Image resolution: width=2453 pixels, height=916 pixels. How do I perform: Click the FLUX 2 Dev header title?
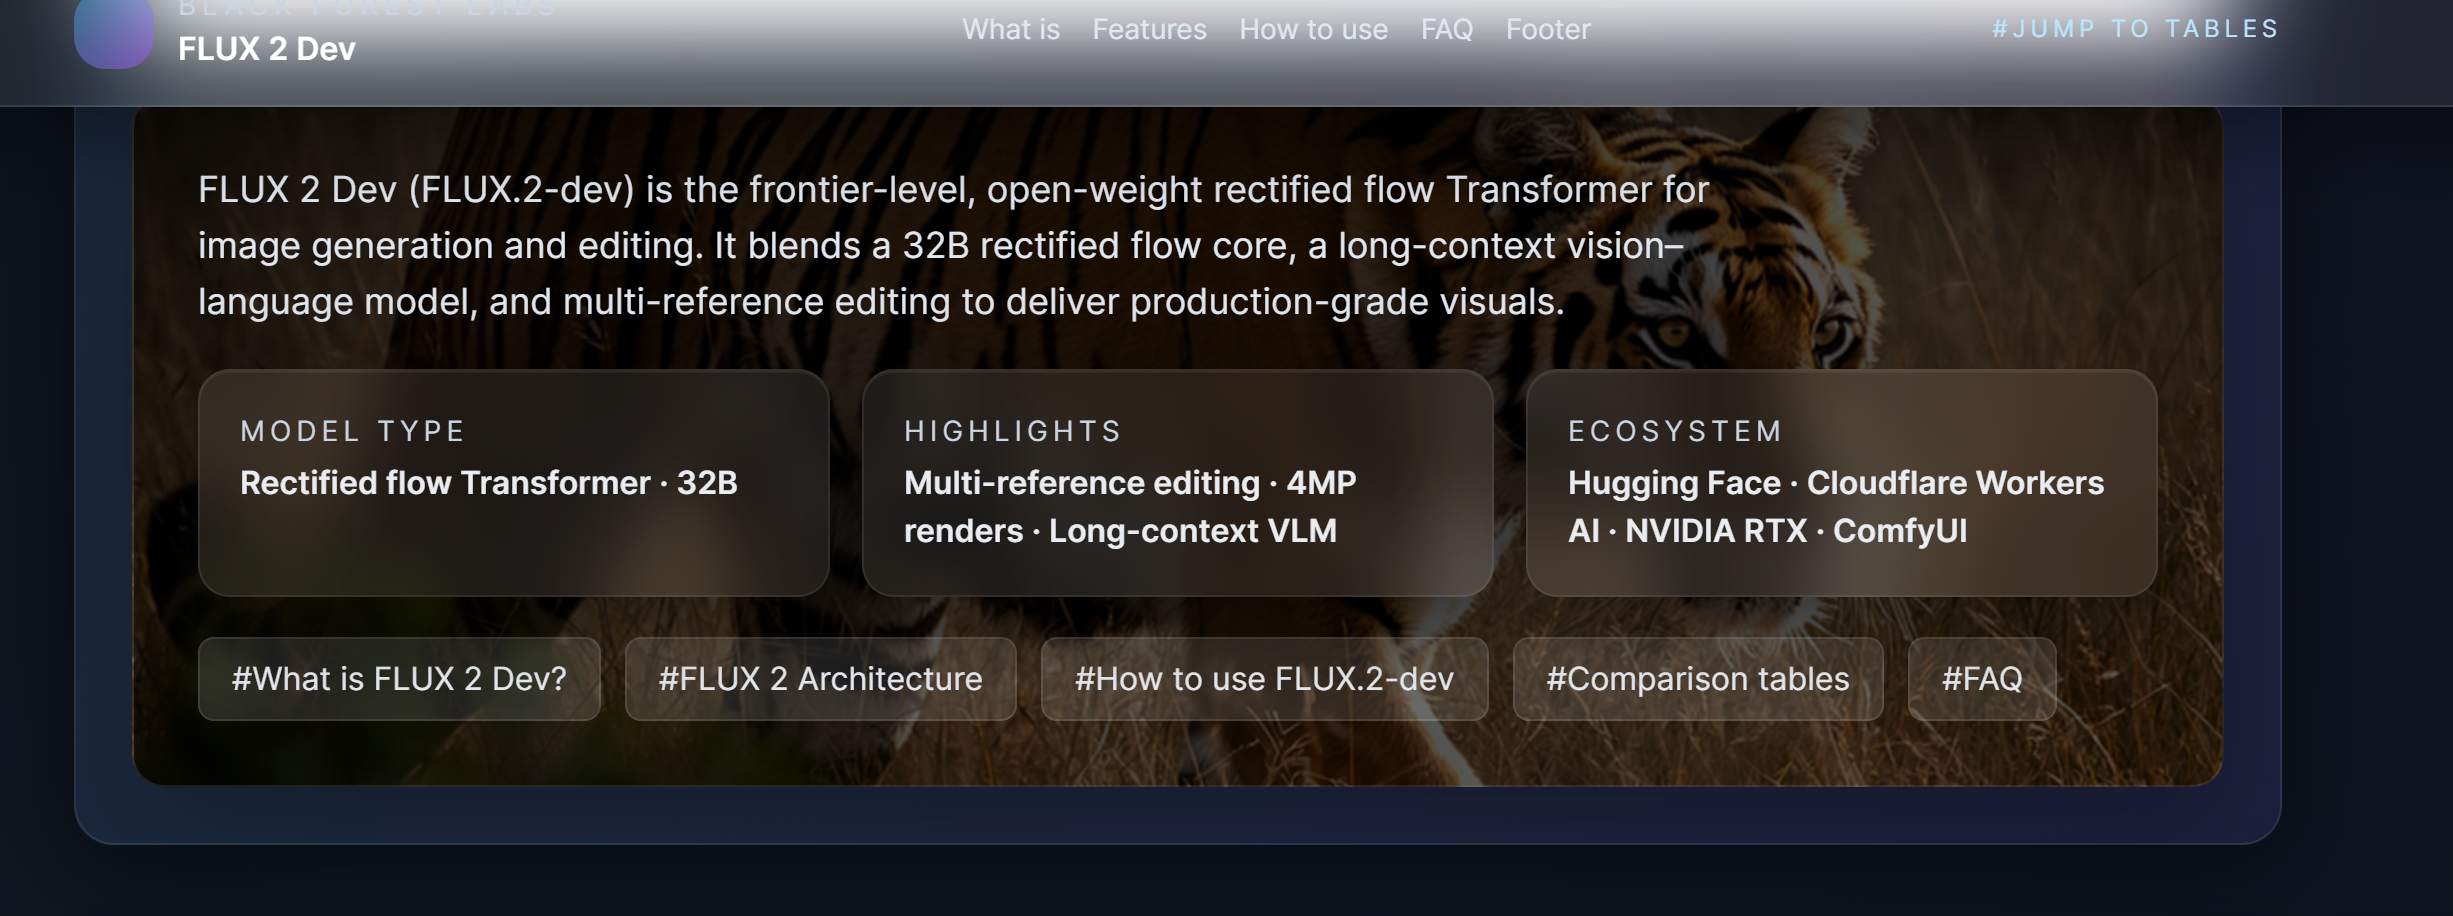pos(266,47)
